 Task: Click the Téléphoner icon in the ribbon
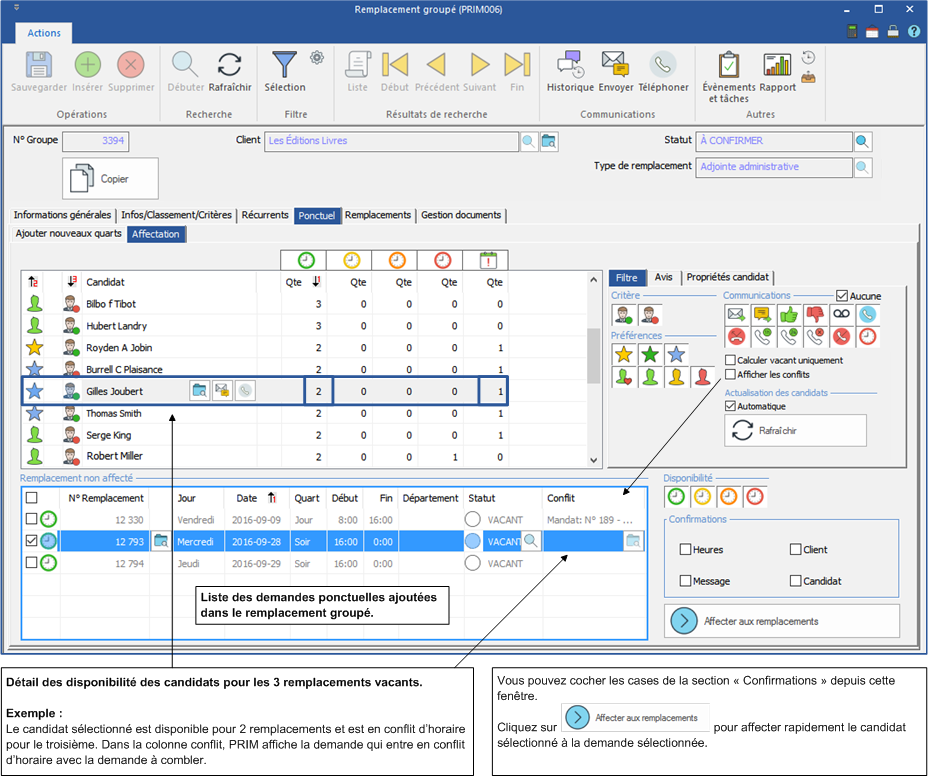click(663, 65)
